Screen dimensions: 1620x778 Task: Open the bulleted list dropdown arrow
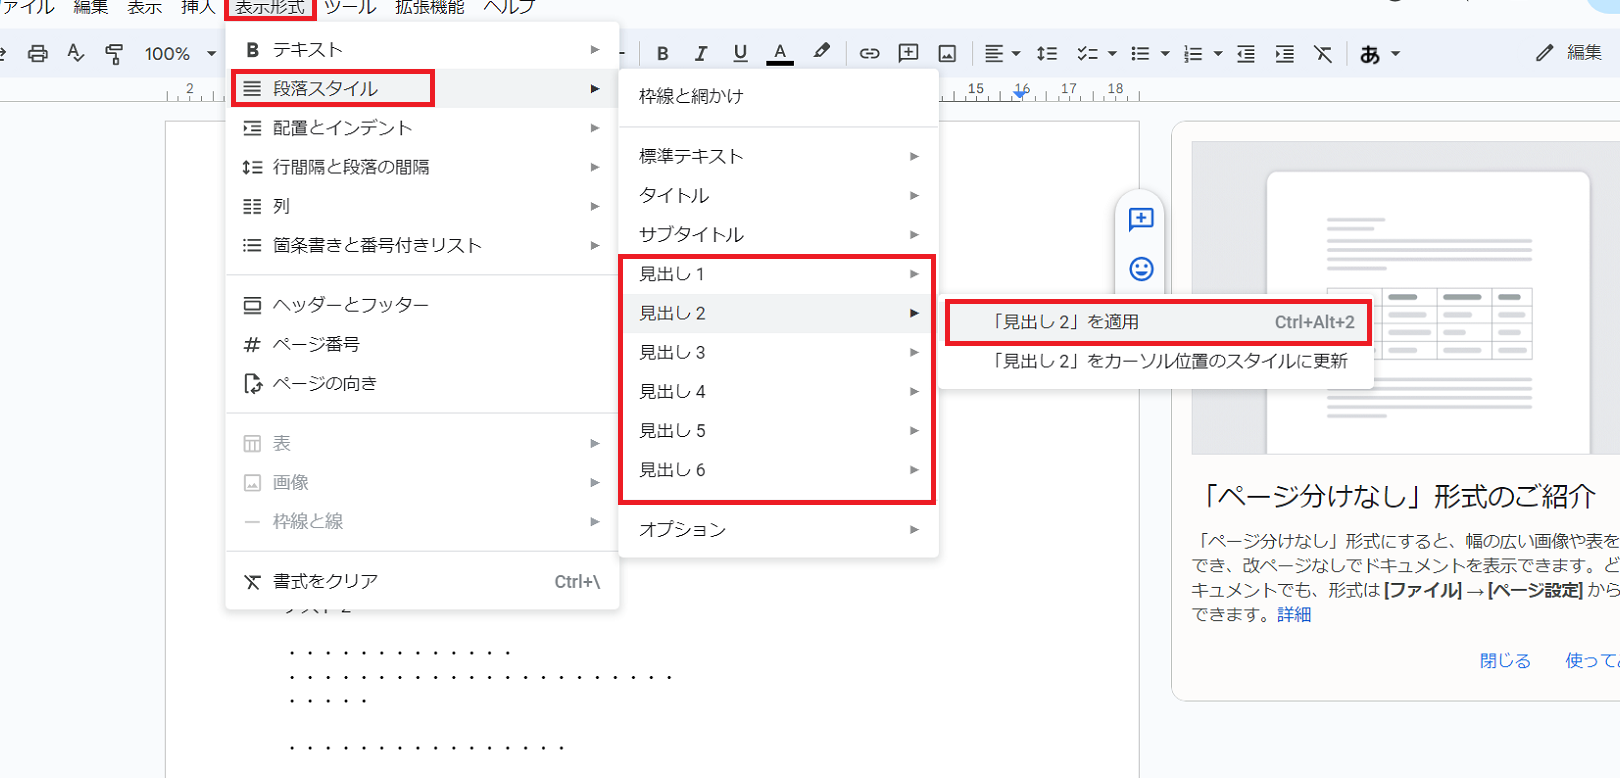(x=1165, y=54)
